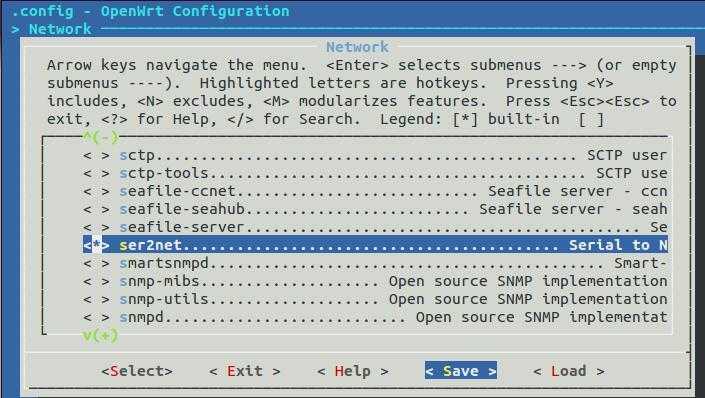Select the snmp-utils entry name
705x398 pixels.
164,299
